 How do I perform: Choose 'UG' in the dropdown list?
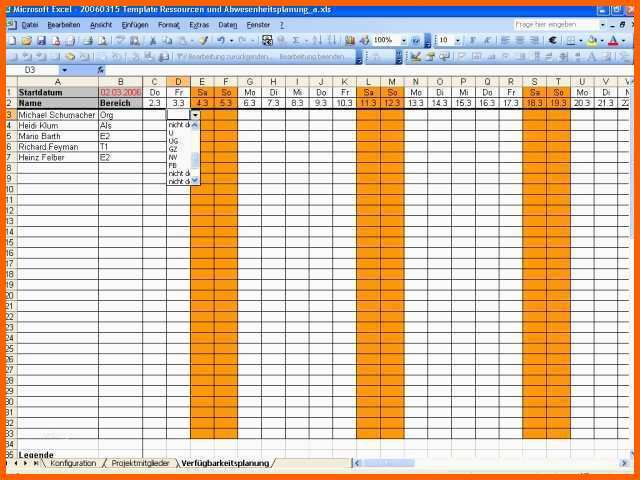tap(178, 141)
